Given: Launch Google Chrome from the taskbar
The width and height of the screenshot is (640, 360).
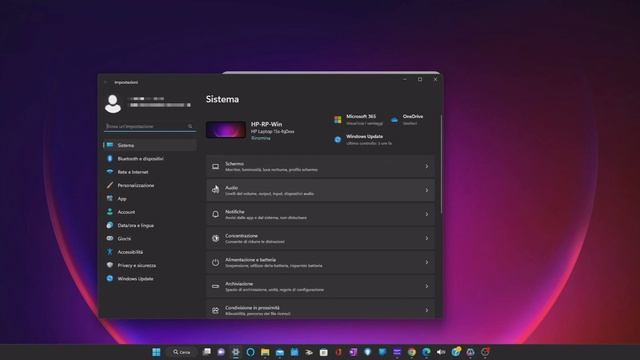Looking at the screenshot, I should pos(411,352).
